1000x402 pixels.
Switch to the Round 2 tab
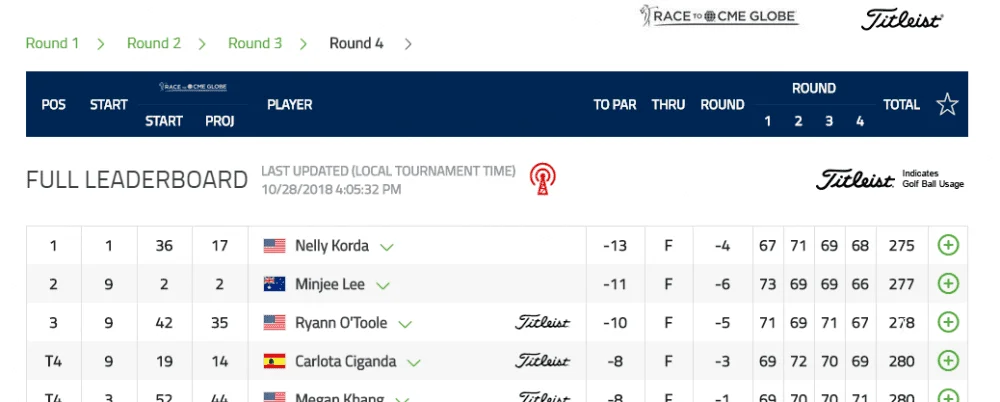(x=154, y=43)
